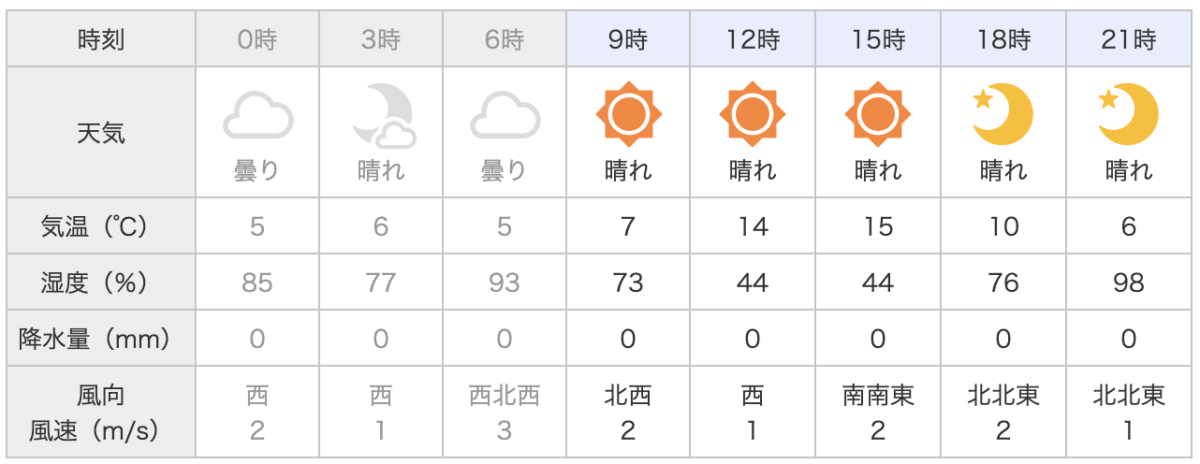
Task: Click the 気温（℃） row label
Action: 102,227
